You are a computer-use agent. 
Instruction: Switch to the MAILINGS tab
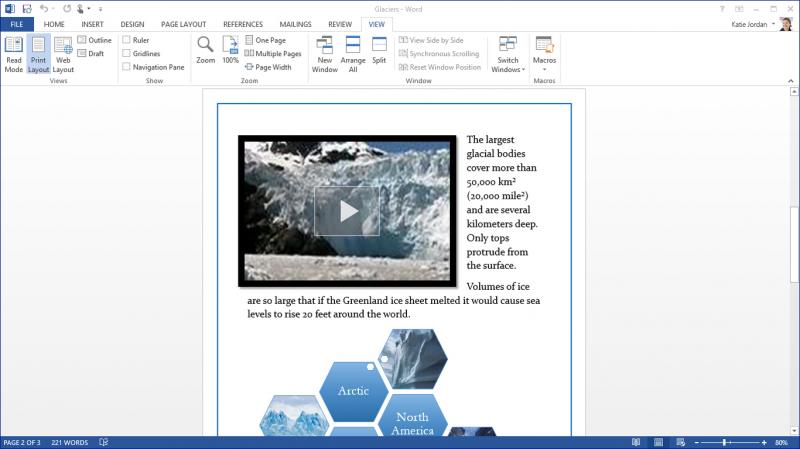pyautogui.click(x=295, y=24)
